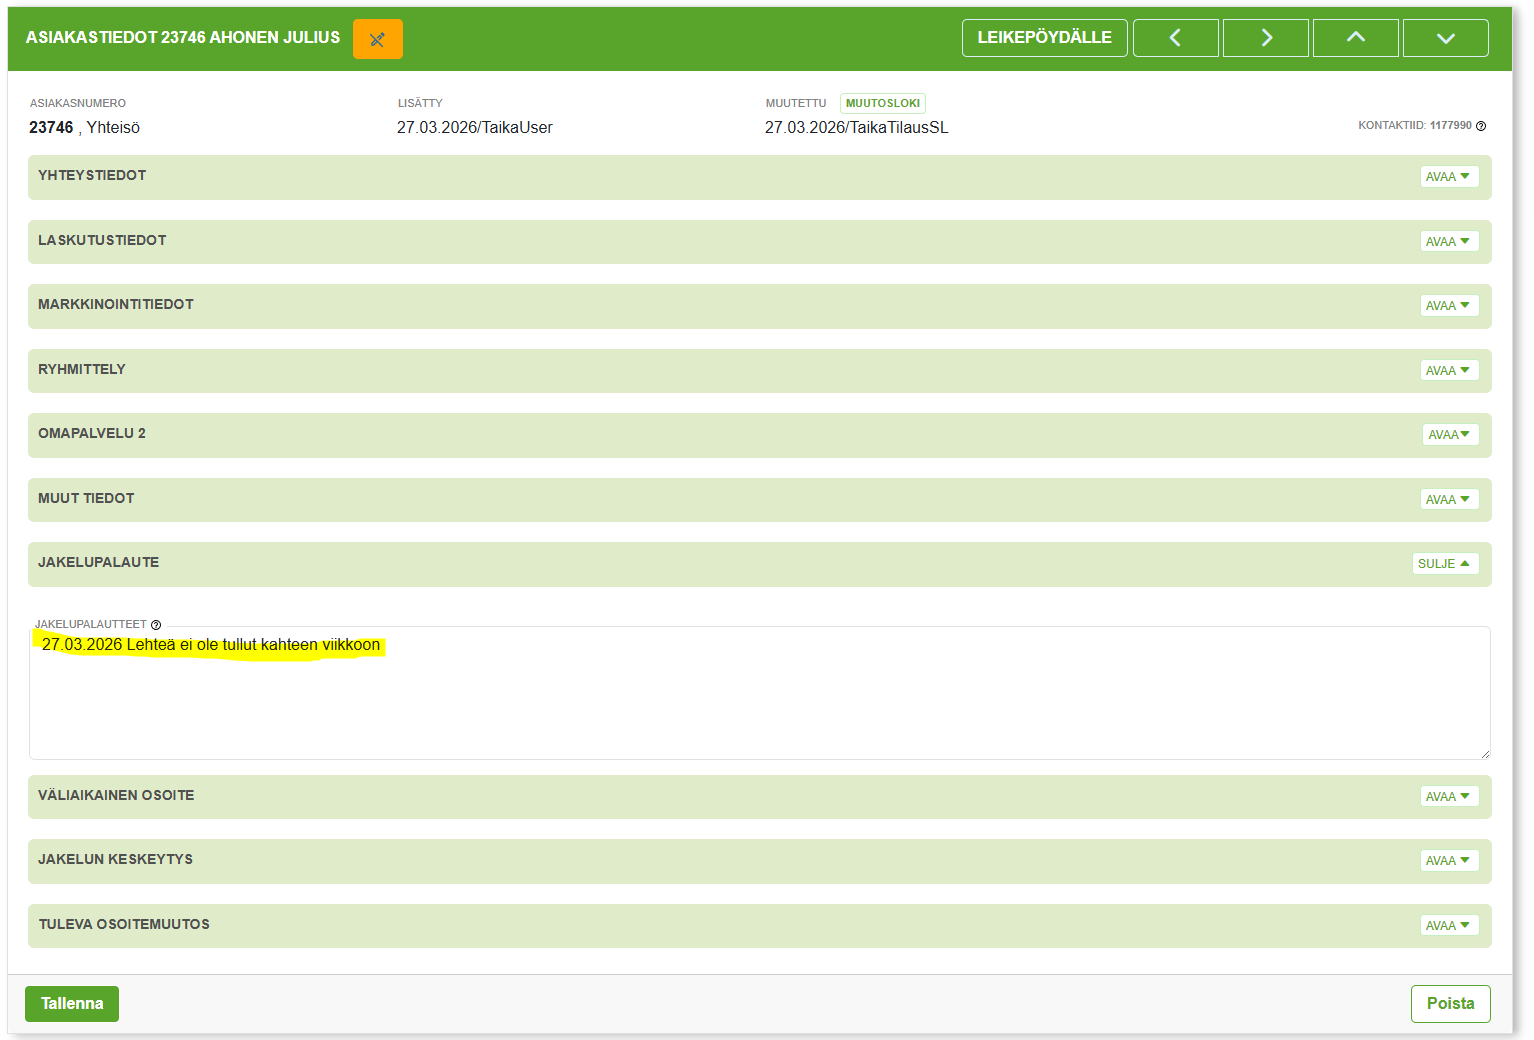This screenshot has height=1040, width=1534.
Task: Collapse the Jakelupalaute section with Sulje
Action: pyautogui.click(x=1444, y=564)
